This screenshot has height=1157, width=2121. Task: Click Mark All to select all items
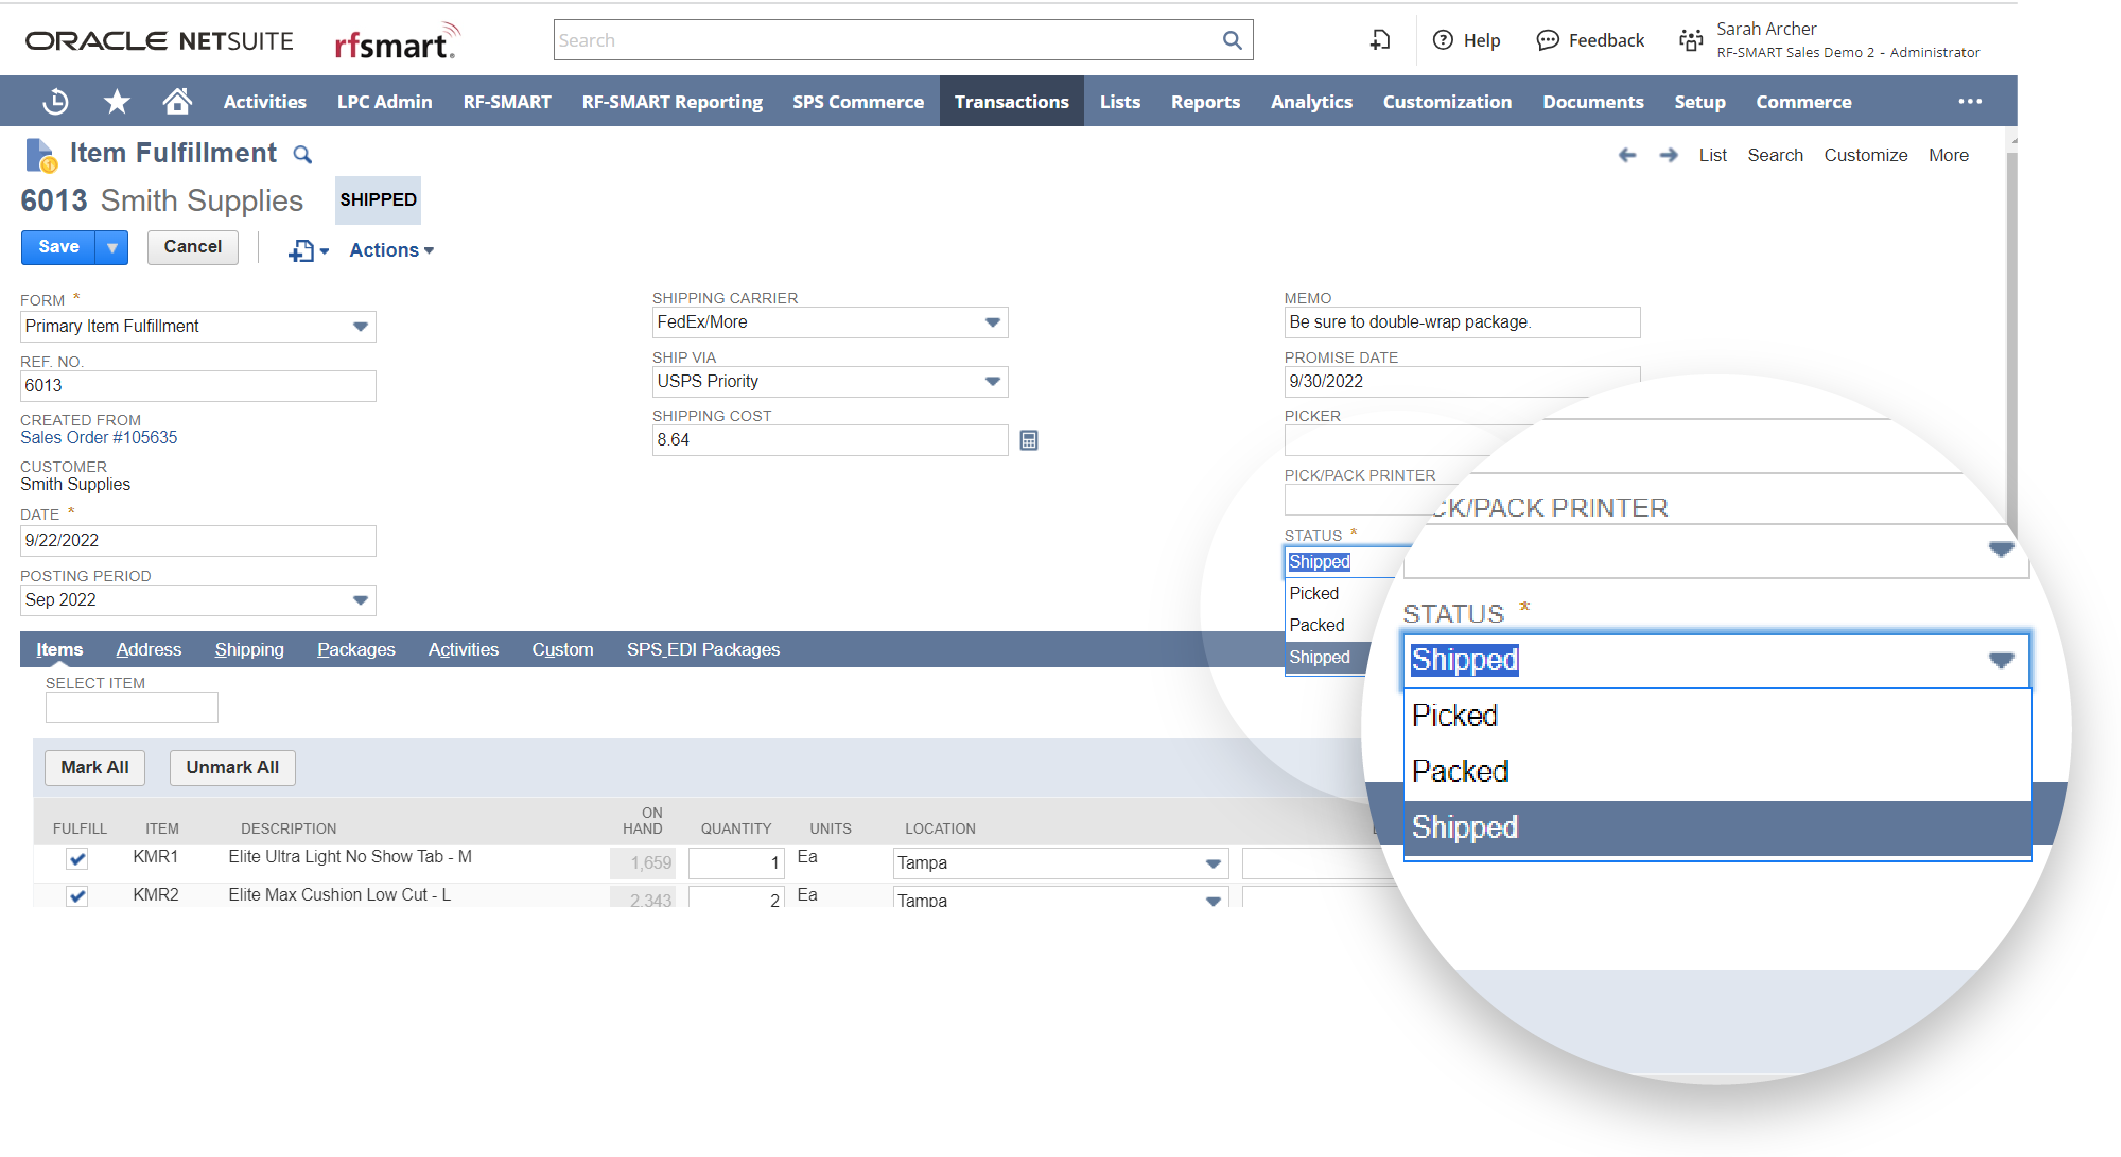point(95,767)
